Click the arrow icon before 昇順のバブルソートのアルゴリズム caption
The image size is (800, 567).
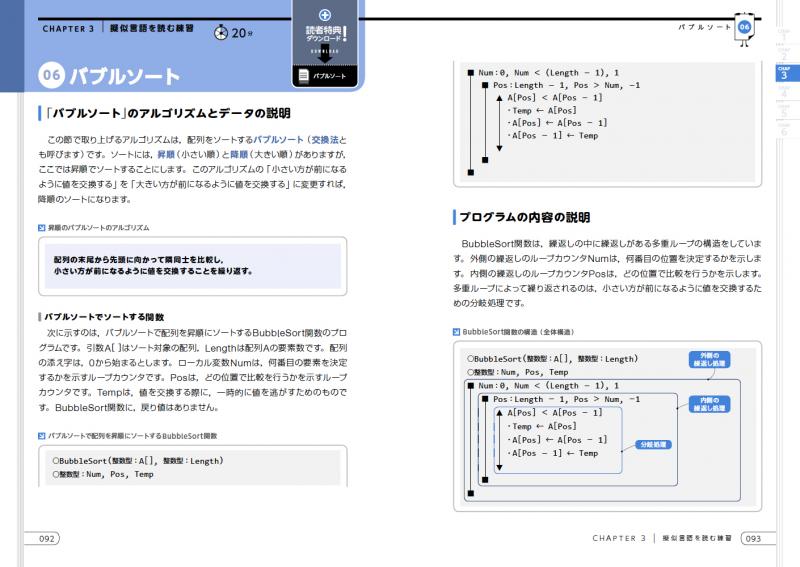tap(41, 228)
